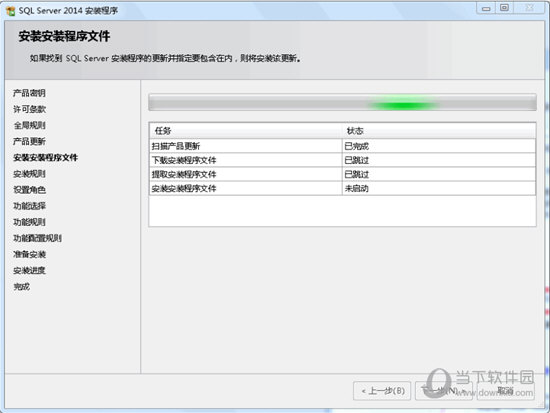Viewport: 550px width, 413px height.
Task: Minimize the SQL Server 2014 setup window
Action: (486, 8)
